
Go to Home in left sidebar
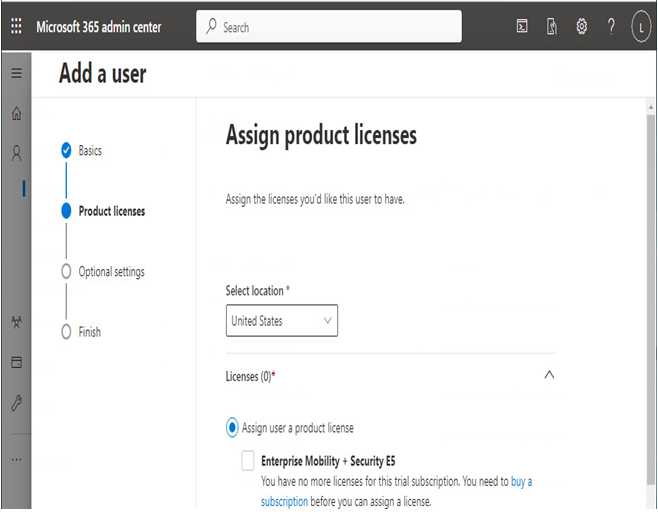pyautogui.click(x=16, y=113)
